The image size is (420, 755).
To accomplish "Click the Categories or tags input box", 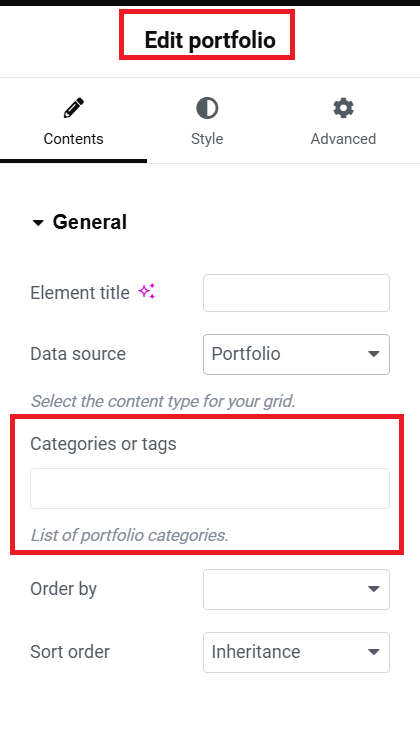I will point(210,488).
